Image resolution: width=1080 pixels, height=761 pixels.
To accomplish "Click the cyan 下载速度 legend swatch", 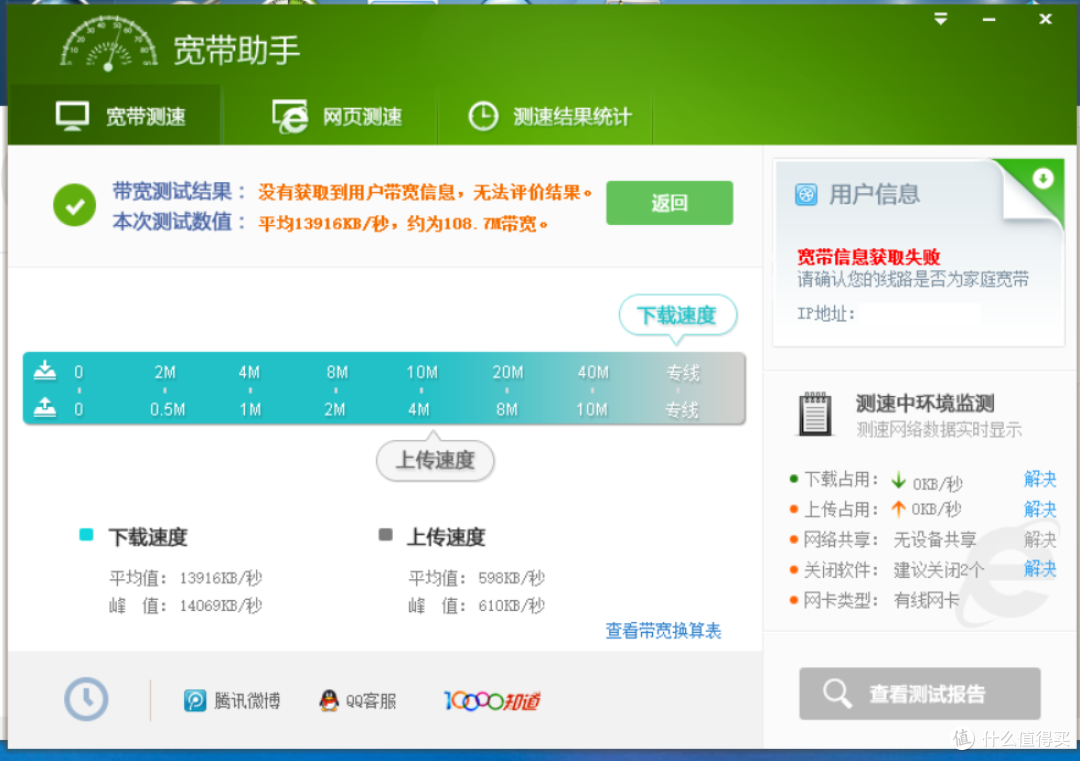I will [x=86, y=534].
